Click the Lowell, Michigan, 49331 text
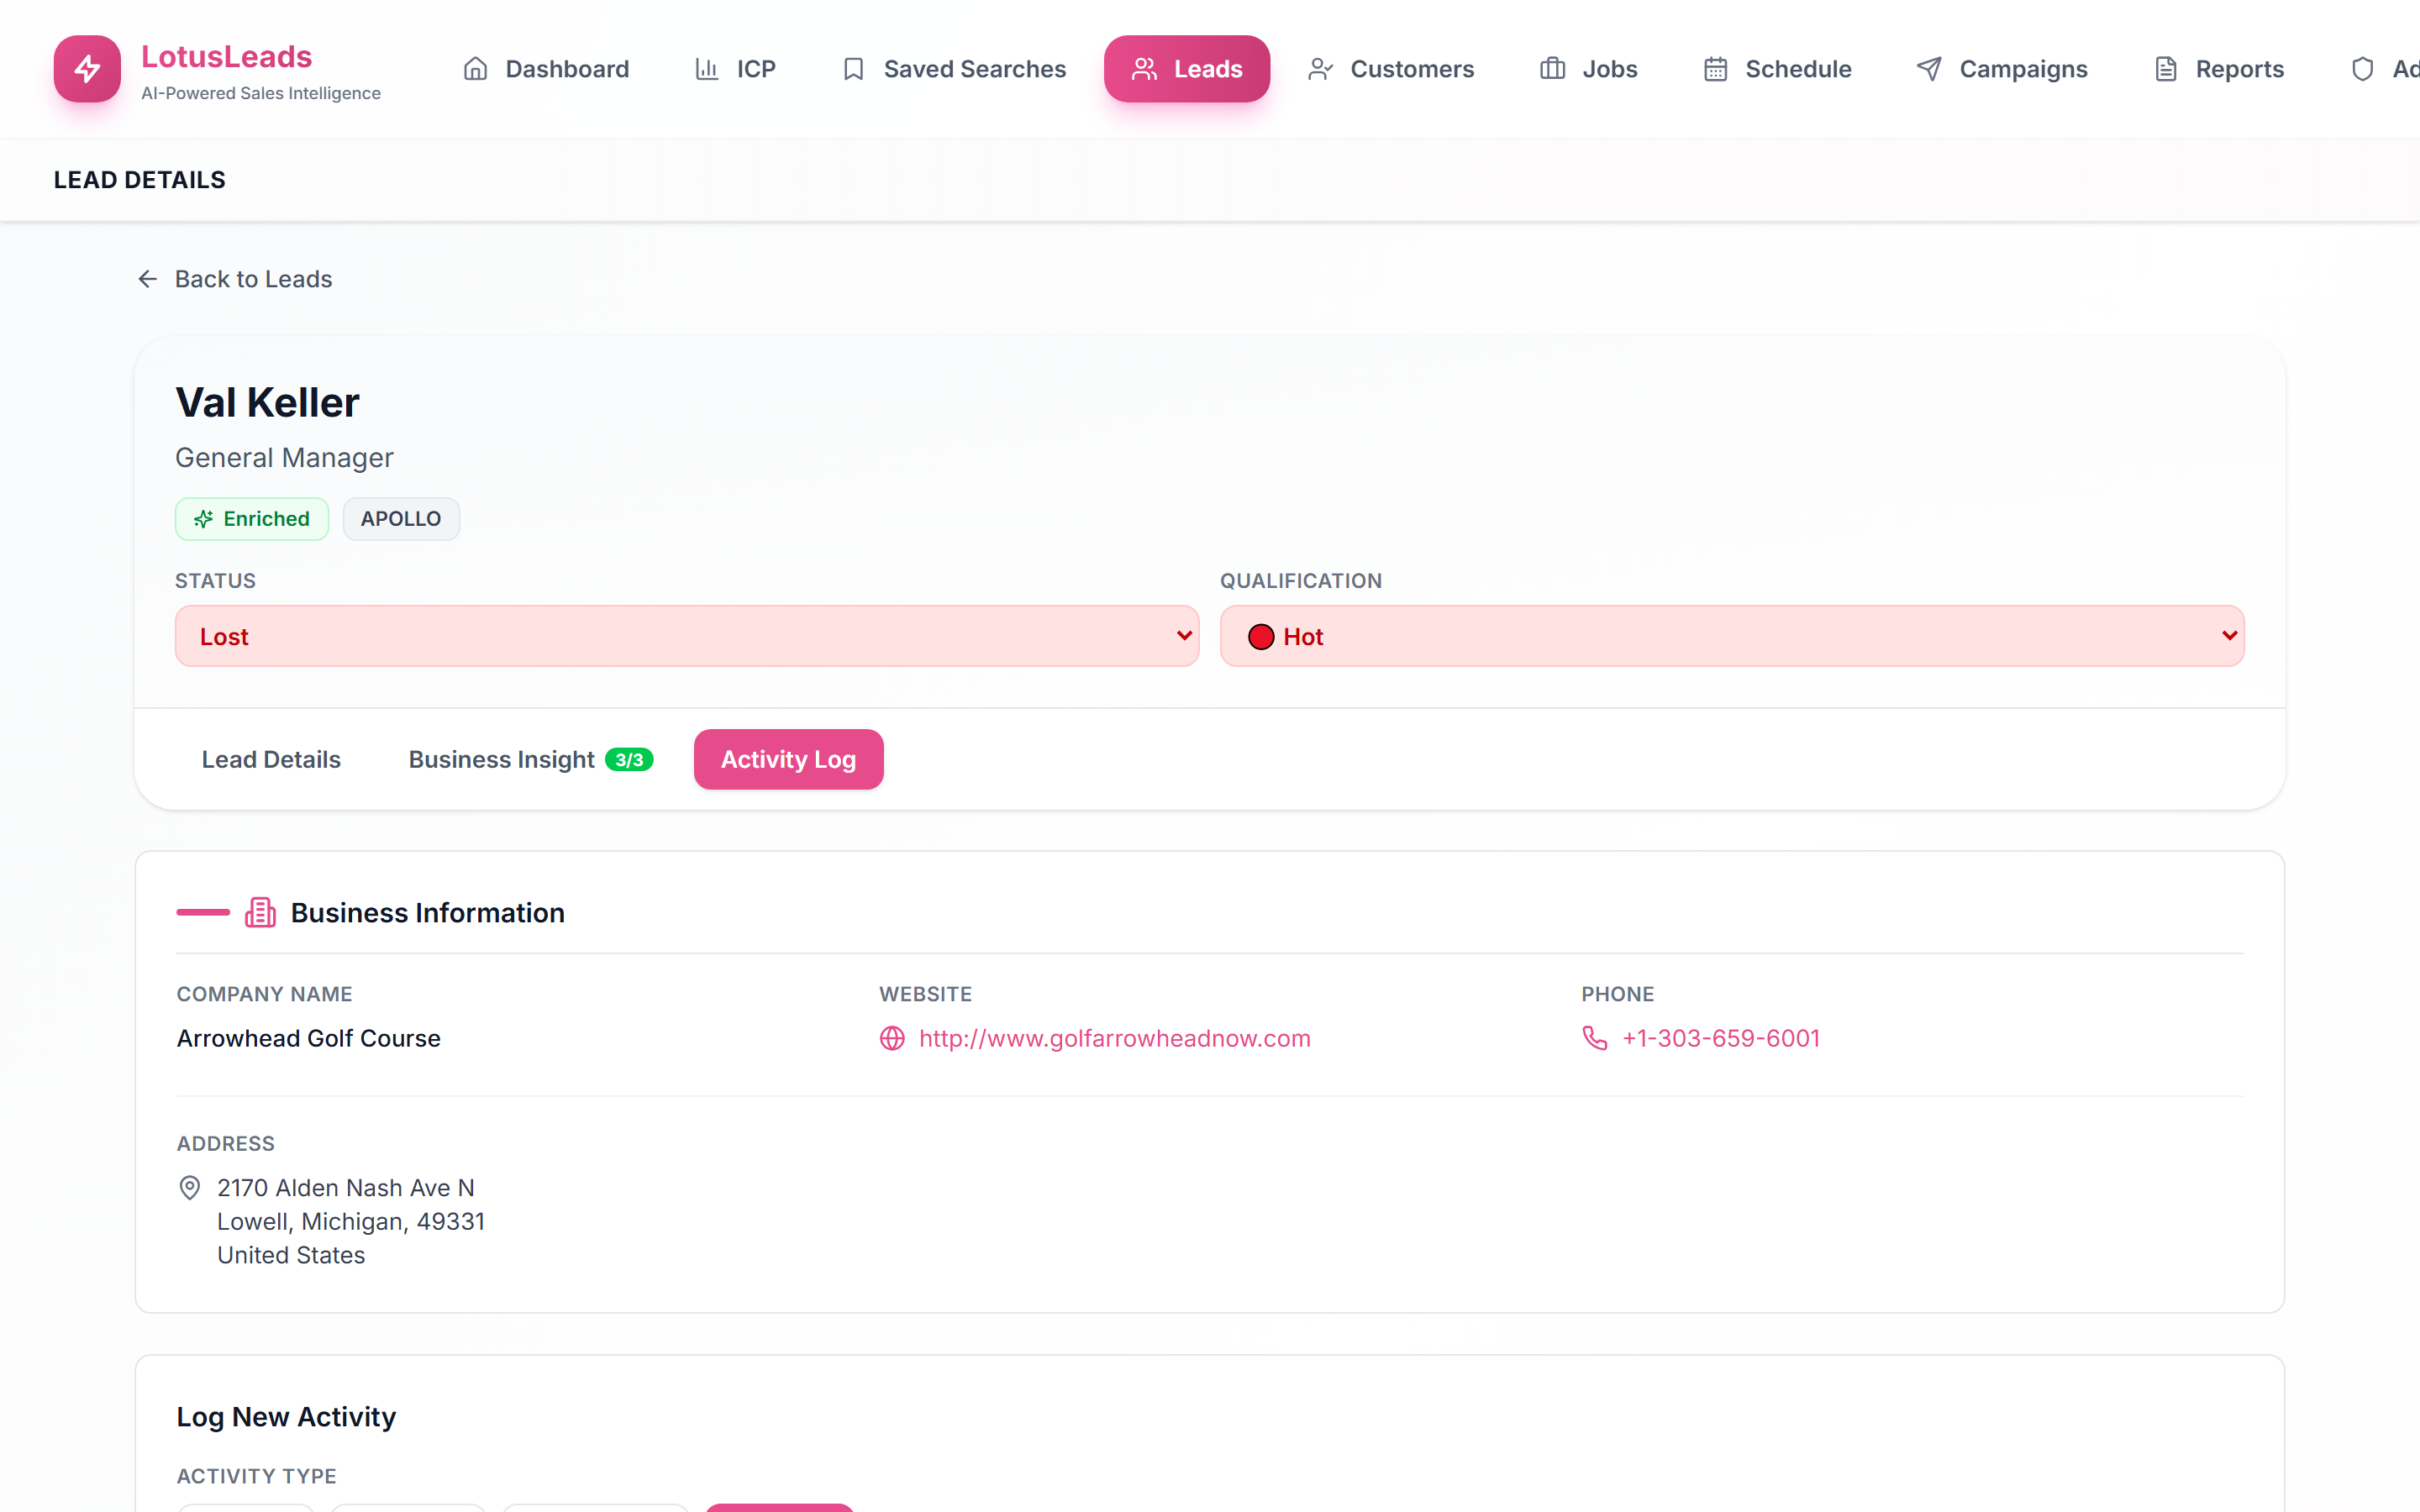 point(351,1221)
